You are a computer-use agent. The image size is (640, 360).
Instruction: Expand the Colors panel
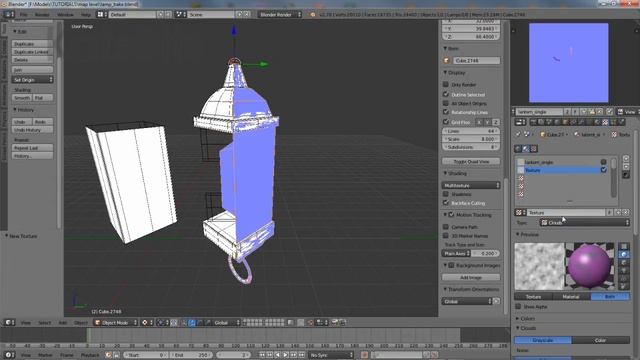[525, 318]
